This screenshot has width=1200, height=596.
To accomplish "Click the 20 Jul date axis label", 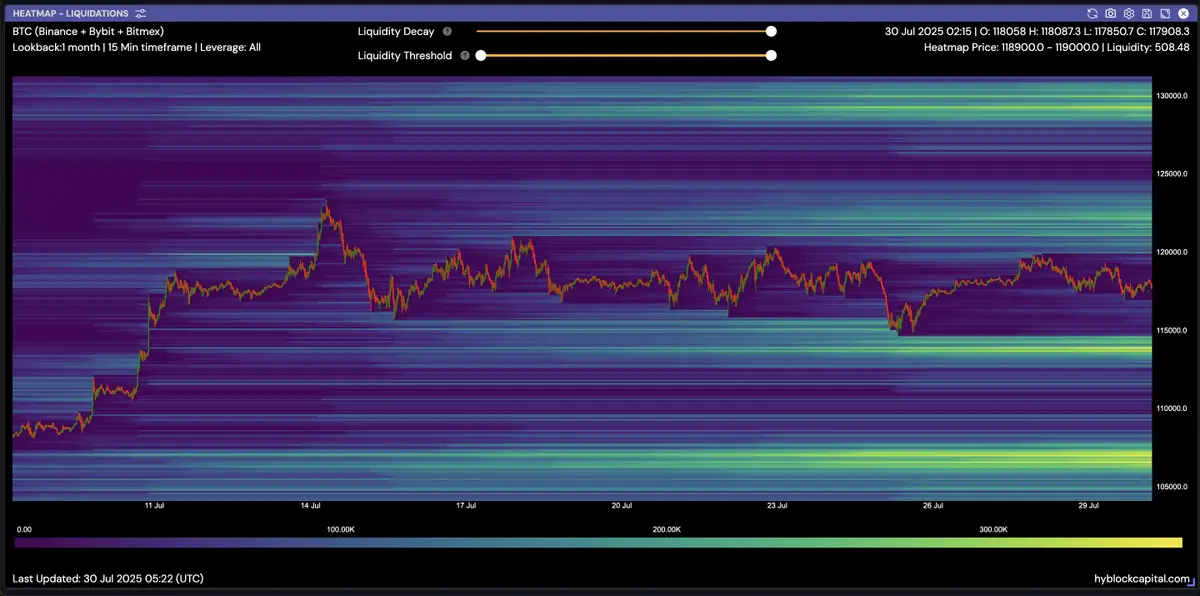I will [621, 506].
